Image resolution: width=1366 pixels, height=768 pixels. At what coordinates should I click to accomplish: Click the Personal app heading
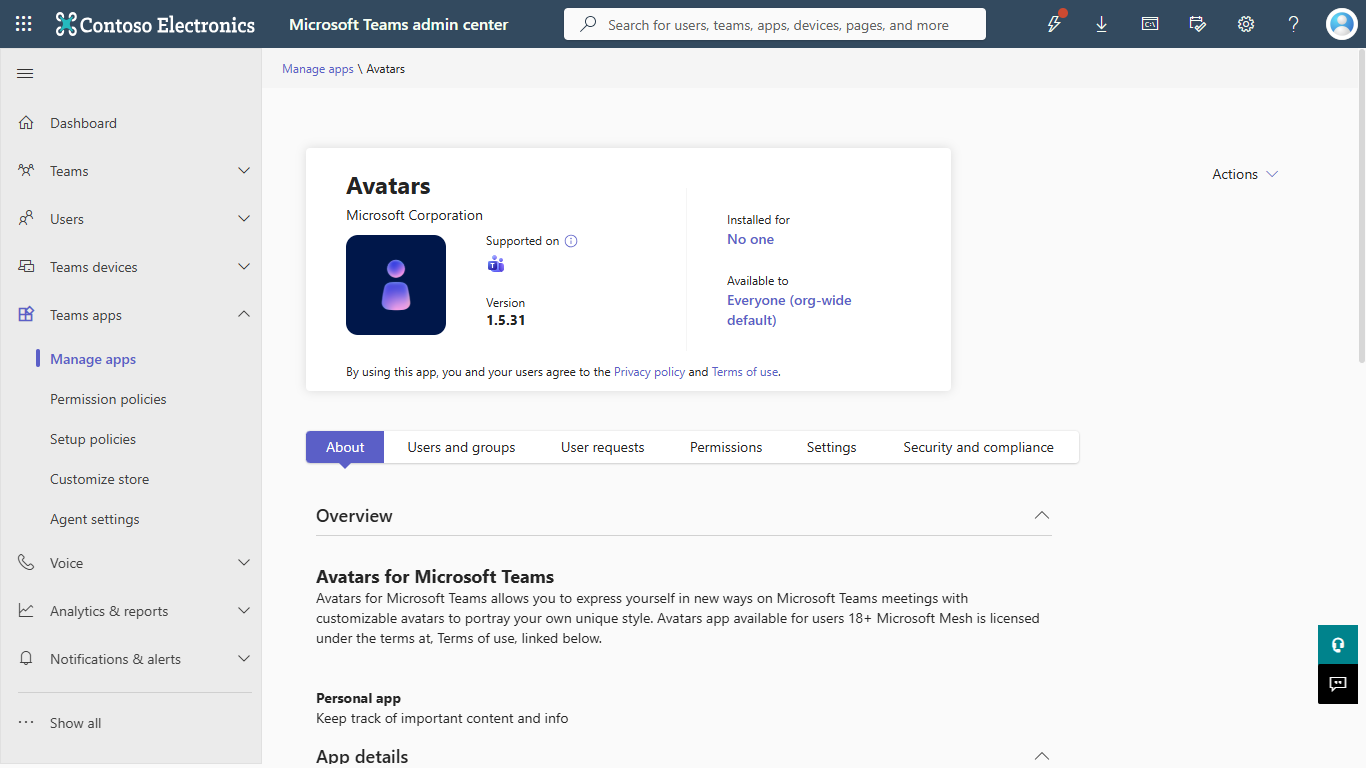[x=358, y=698]
